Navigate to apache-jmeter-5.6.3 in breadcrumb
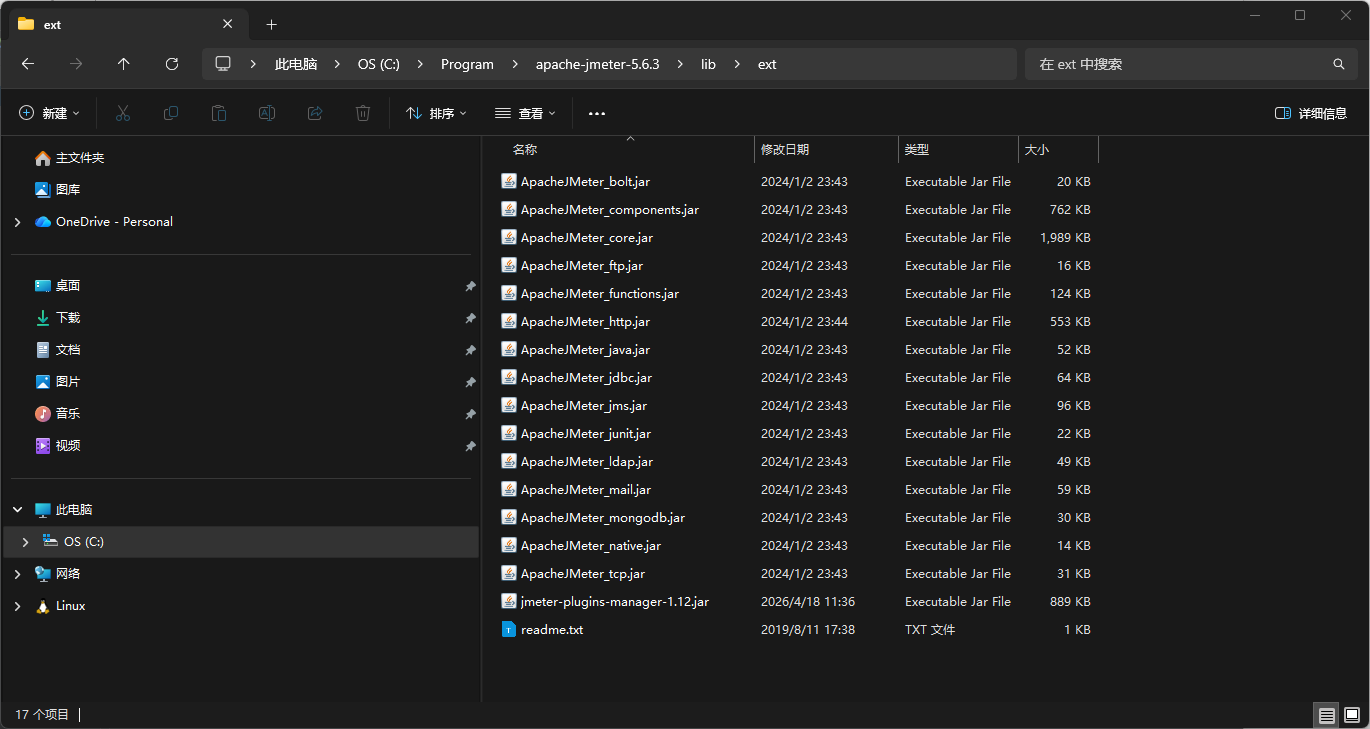The image size is (1370, 729). pos(597,64)
